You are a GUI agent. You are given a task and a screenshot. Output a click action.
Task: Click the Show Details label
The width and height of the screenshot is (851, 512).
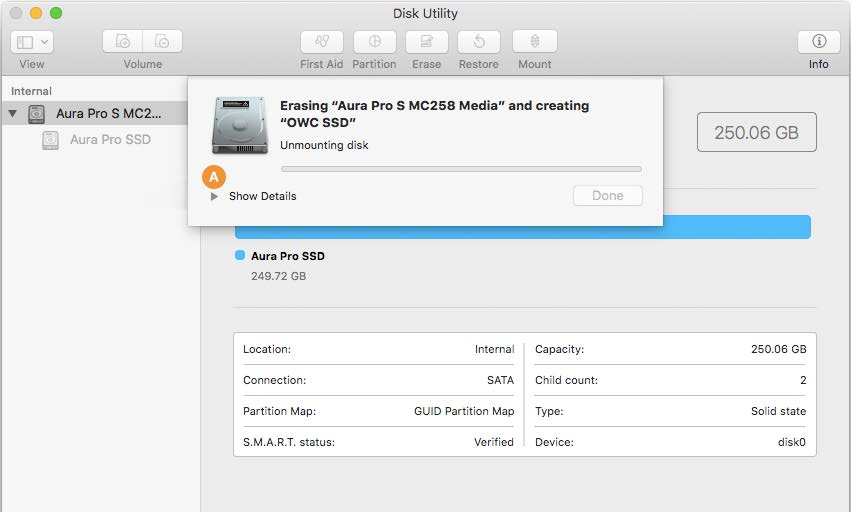coord(263,197)
